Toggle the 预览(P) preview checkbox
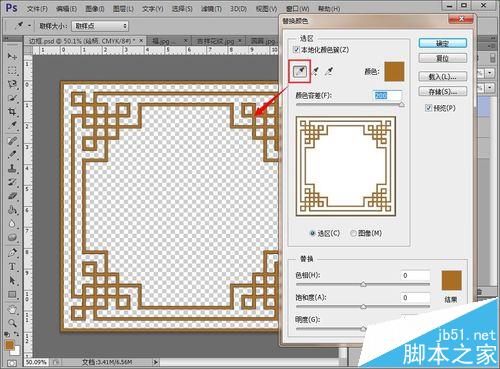Image resolution: width=500 pixels, height=369 pixels. tap(428, 108)
